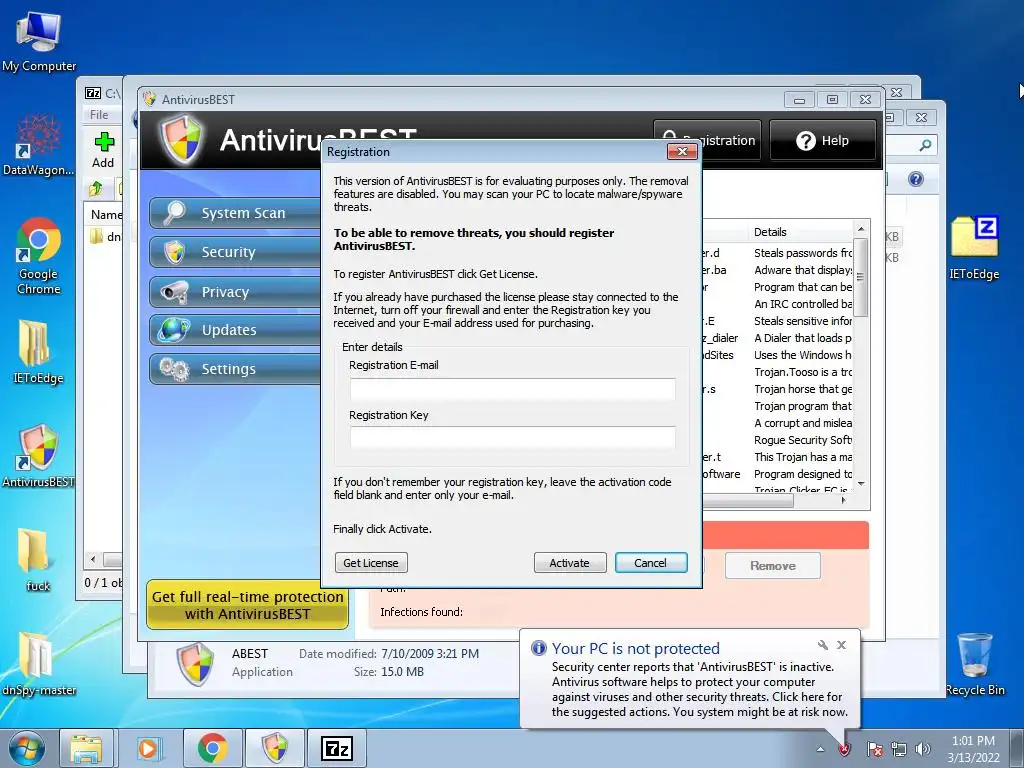Image resolution: width=1024 pixels, height=768 pixels.
Task: Focus the Registration Key field
Action: (x=513, y=438)
